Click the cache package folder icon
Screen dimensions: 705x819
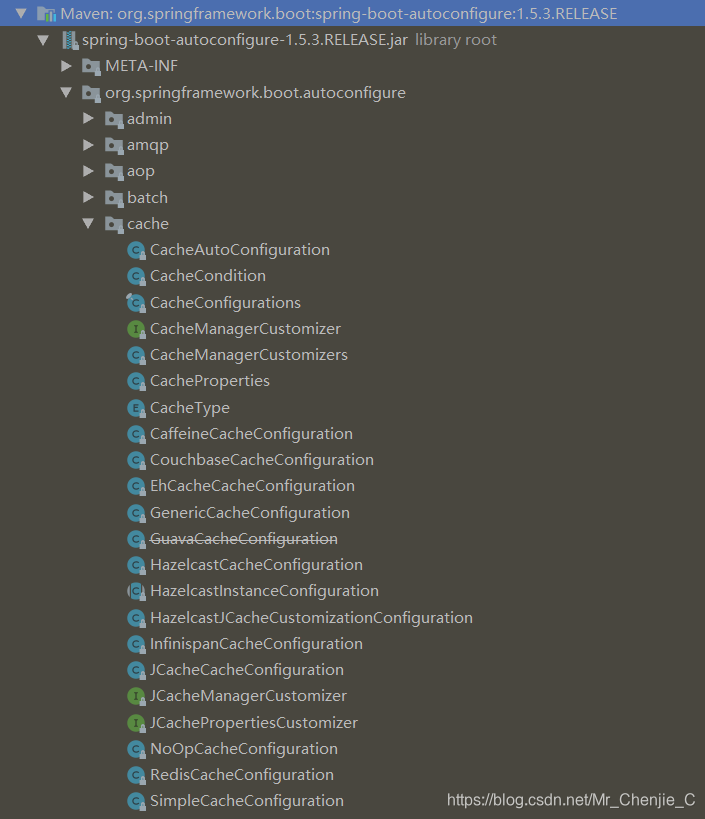[x=114, y=225]
